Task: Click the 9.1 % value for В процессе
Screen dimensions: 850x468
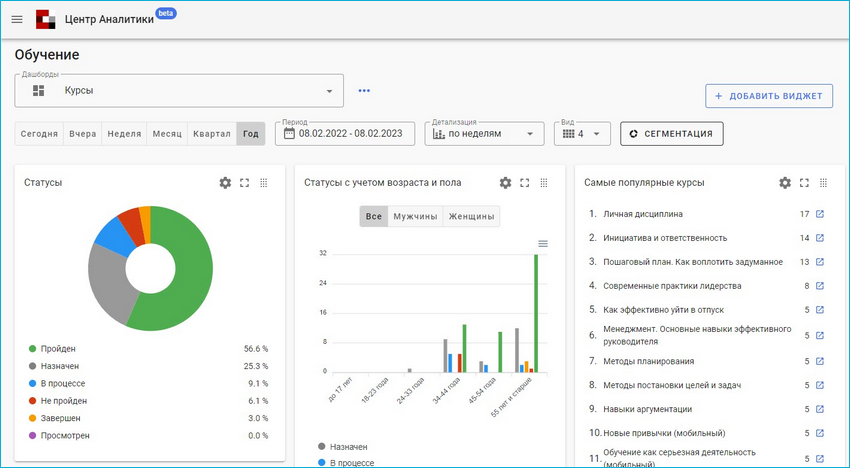Action: pos(258,383)
